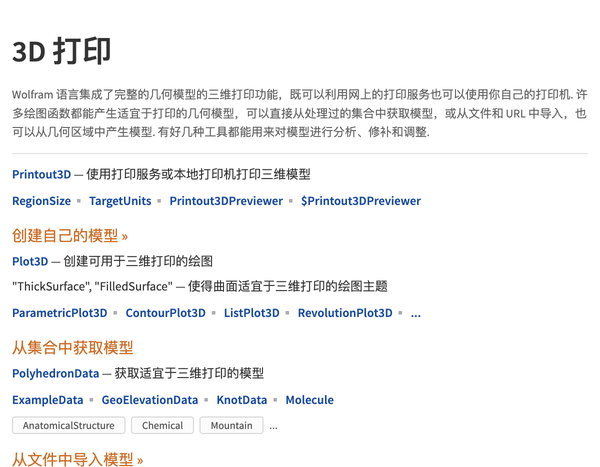
Task: Select the Mountain entity tag
Action: click(x=232, y=425)
